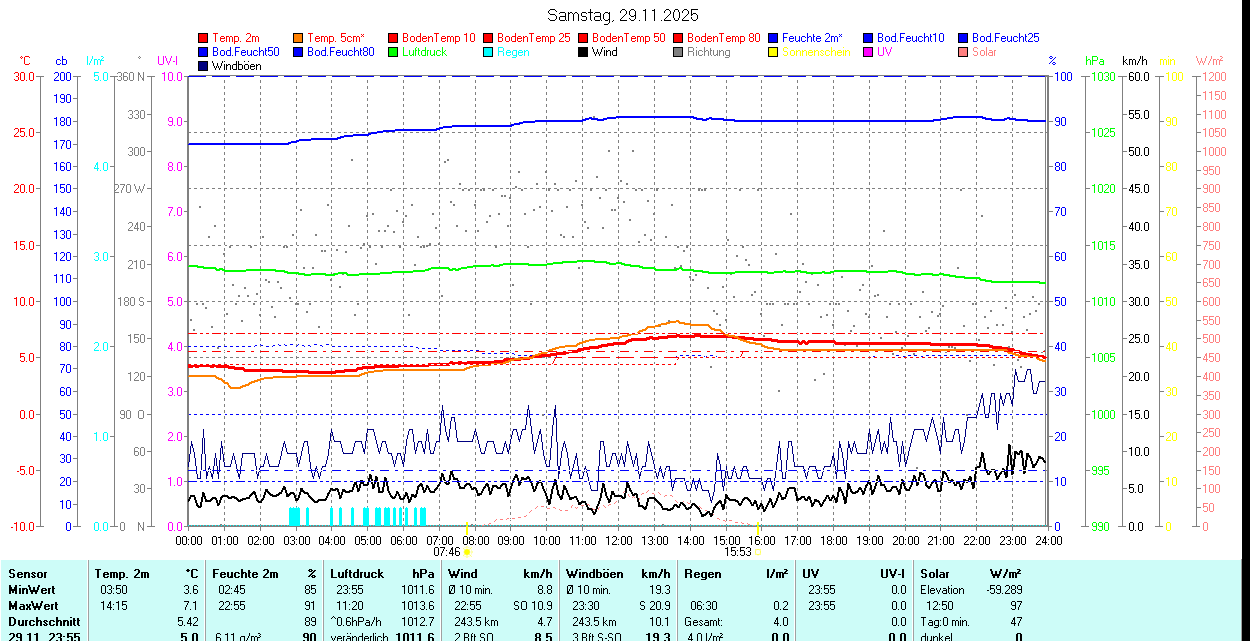
Task: Click the pink Solar legend swatch
Action: (x=963, y=52)
